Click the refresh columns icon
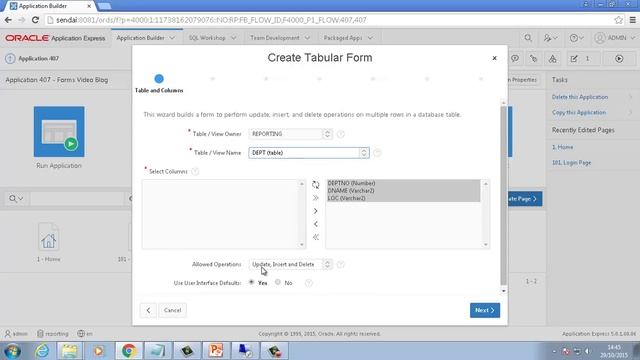The height and width of the screenshot is (360, 640). [x=316, y=185]
